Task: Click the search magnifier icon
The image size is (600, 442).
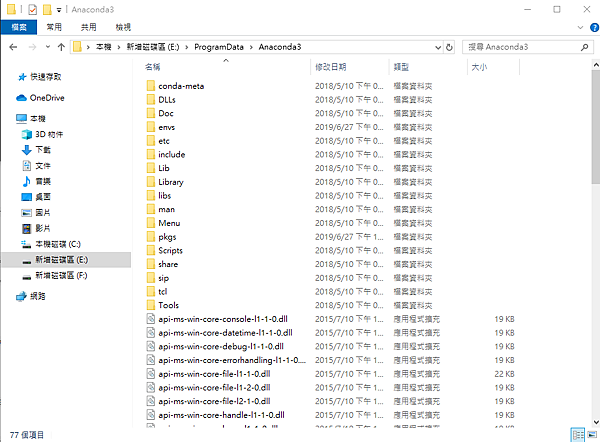Action: [584, 47]
